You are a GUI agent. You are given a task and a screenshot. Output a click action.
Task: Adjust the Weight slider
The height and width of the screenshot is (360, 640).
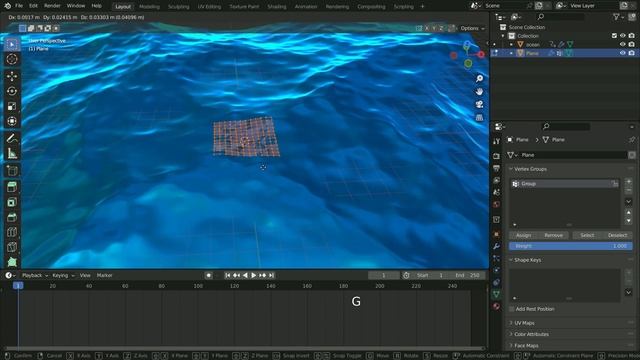[571, 246]
